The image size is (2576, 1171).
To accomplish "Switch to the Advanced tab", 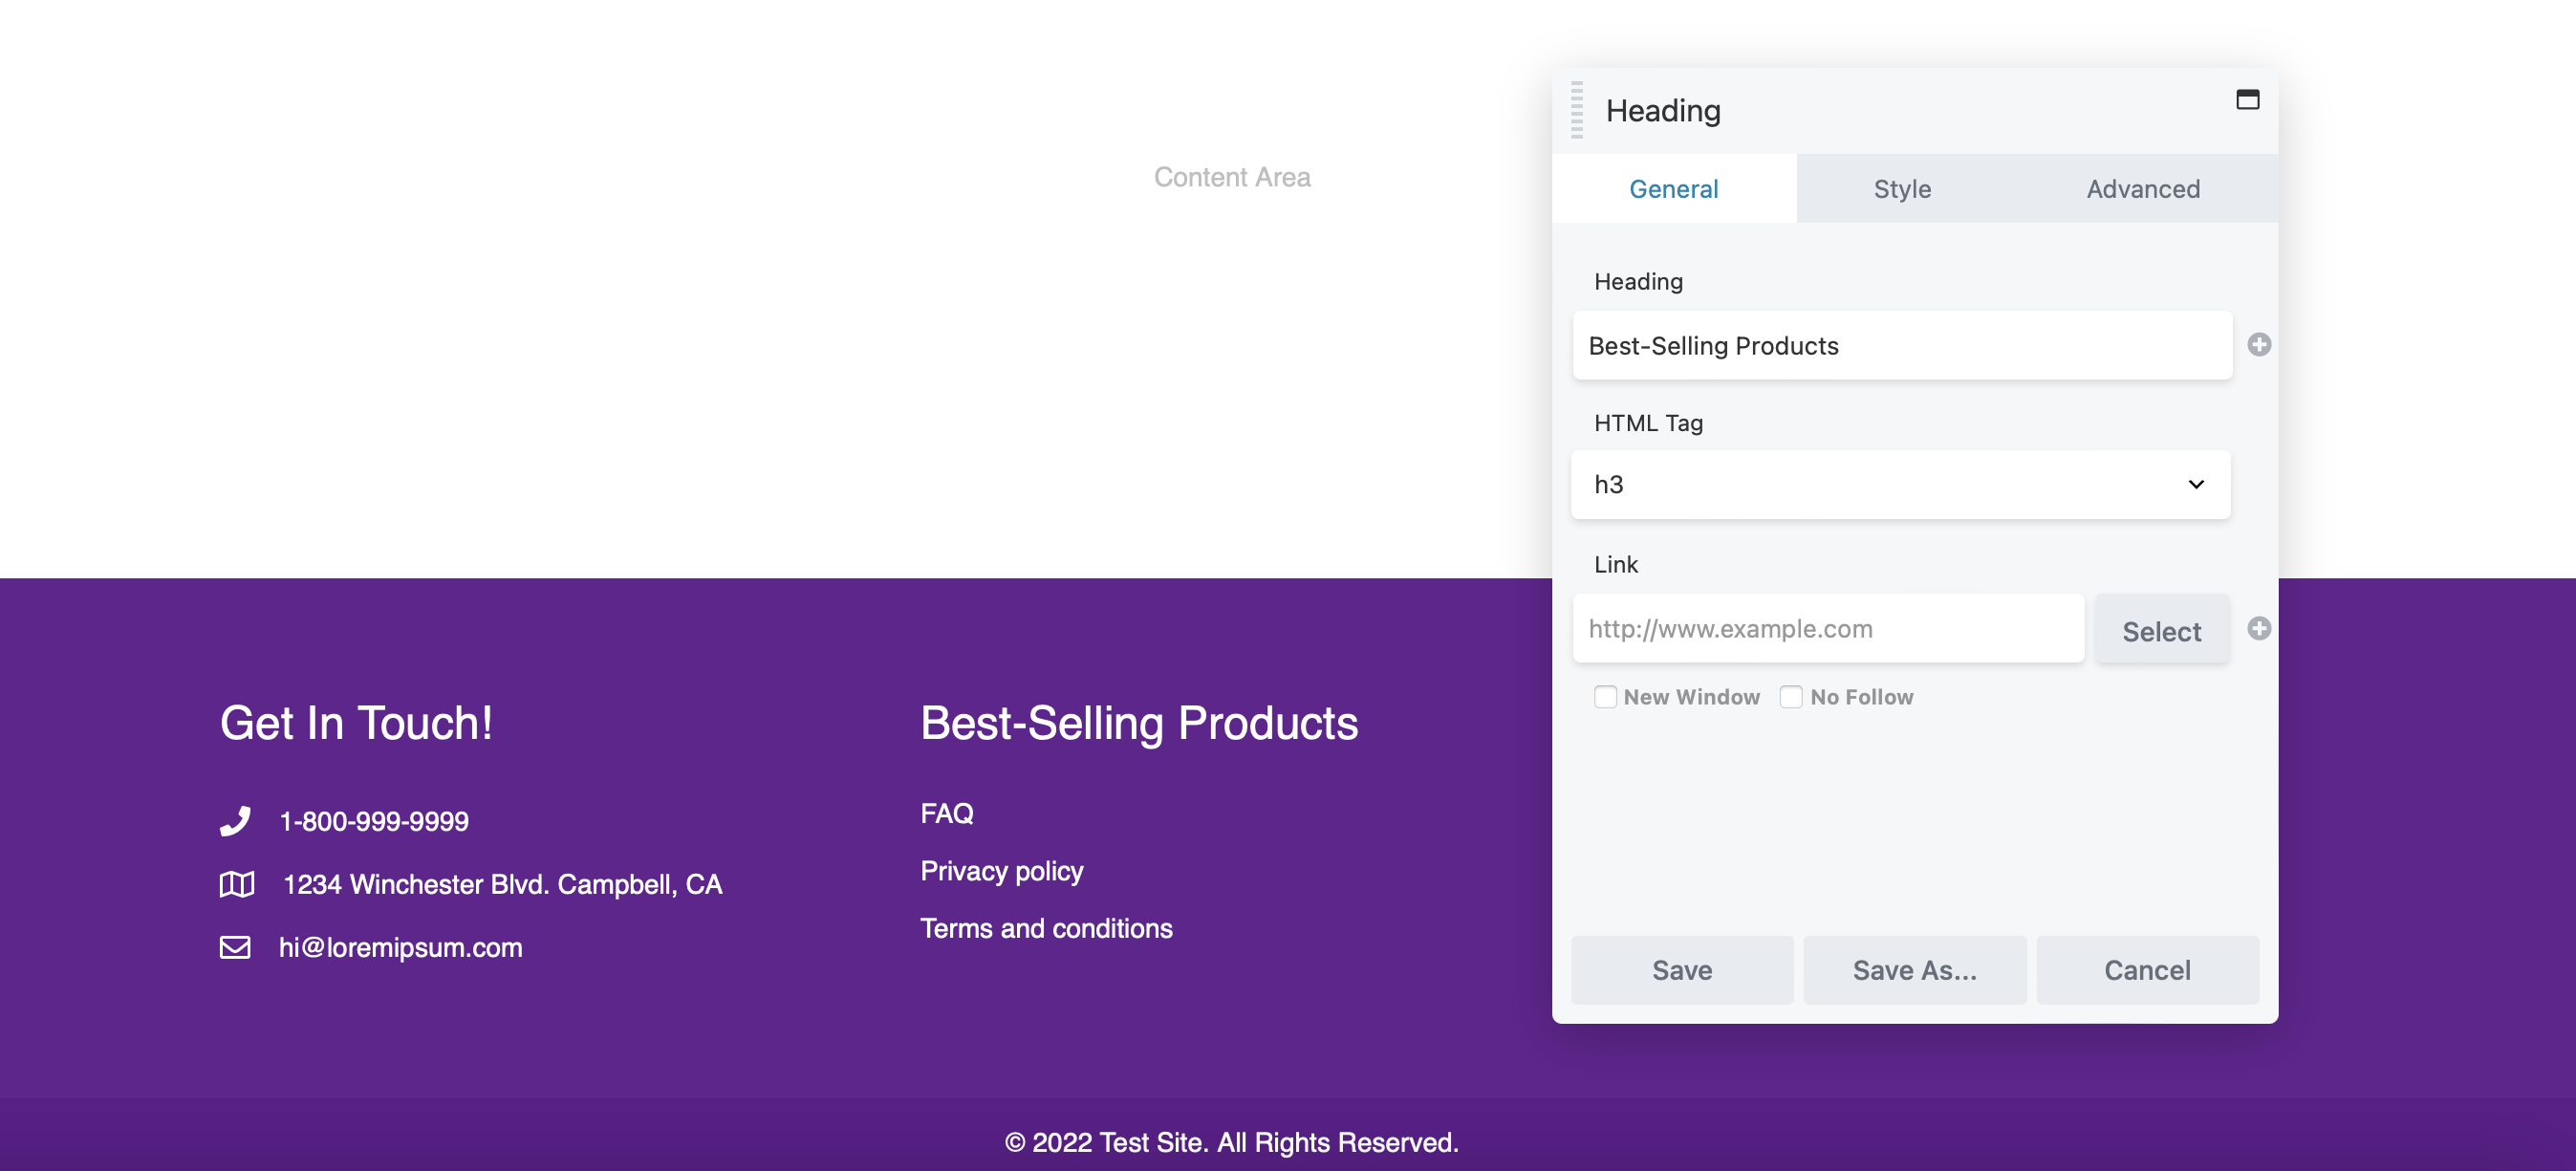I will pos(2142,187).
